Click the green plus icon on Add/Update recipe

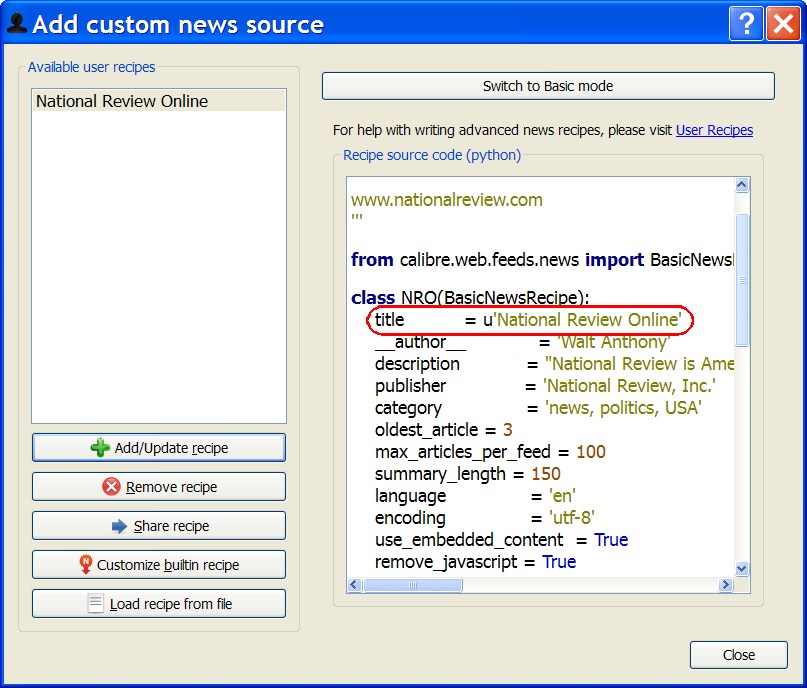tap(100, 448)
